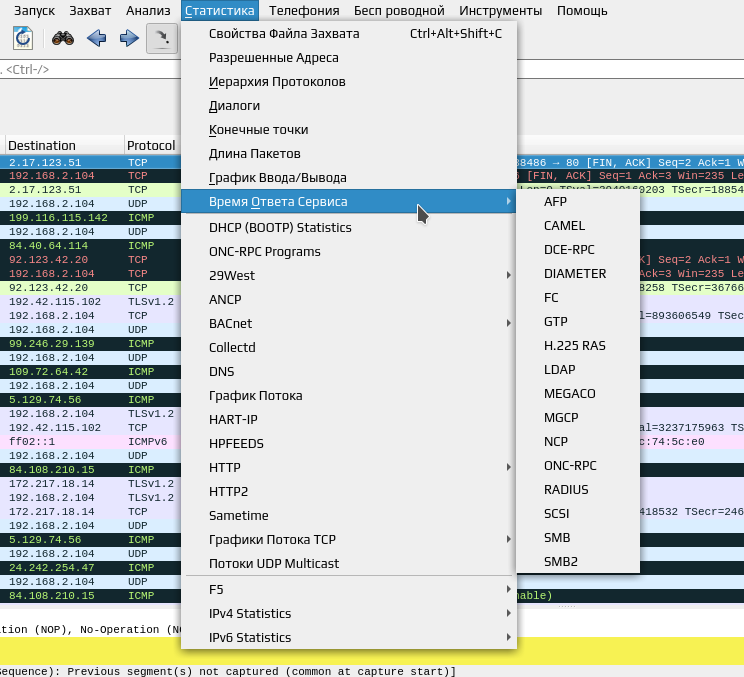Click the go to packet icon

(x=162, y=38)
